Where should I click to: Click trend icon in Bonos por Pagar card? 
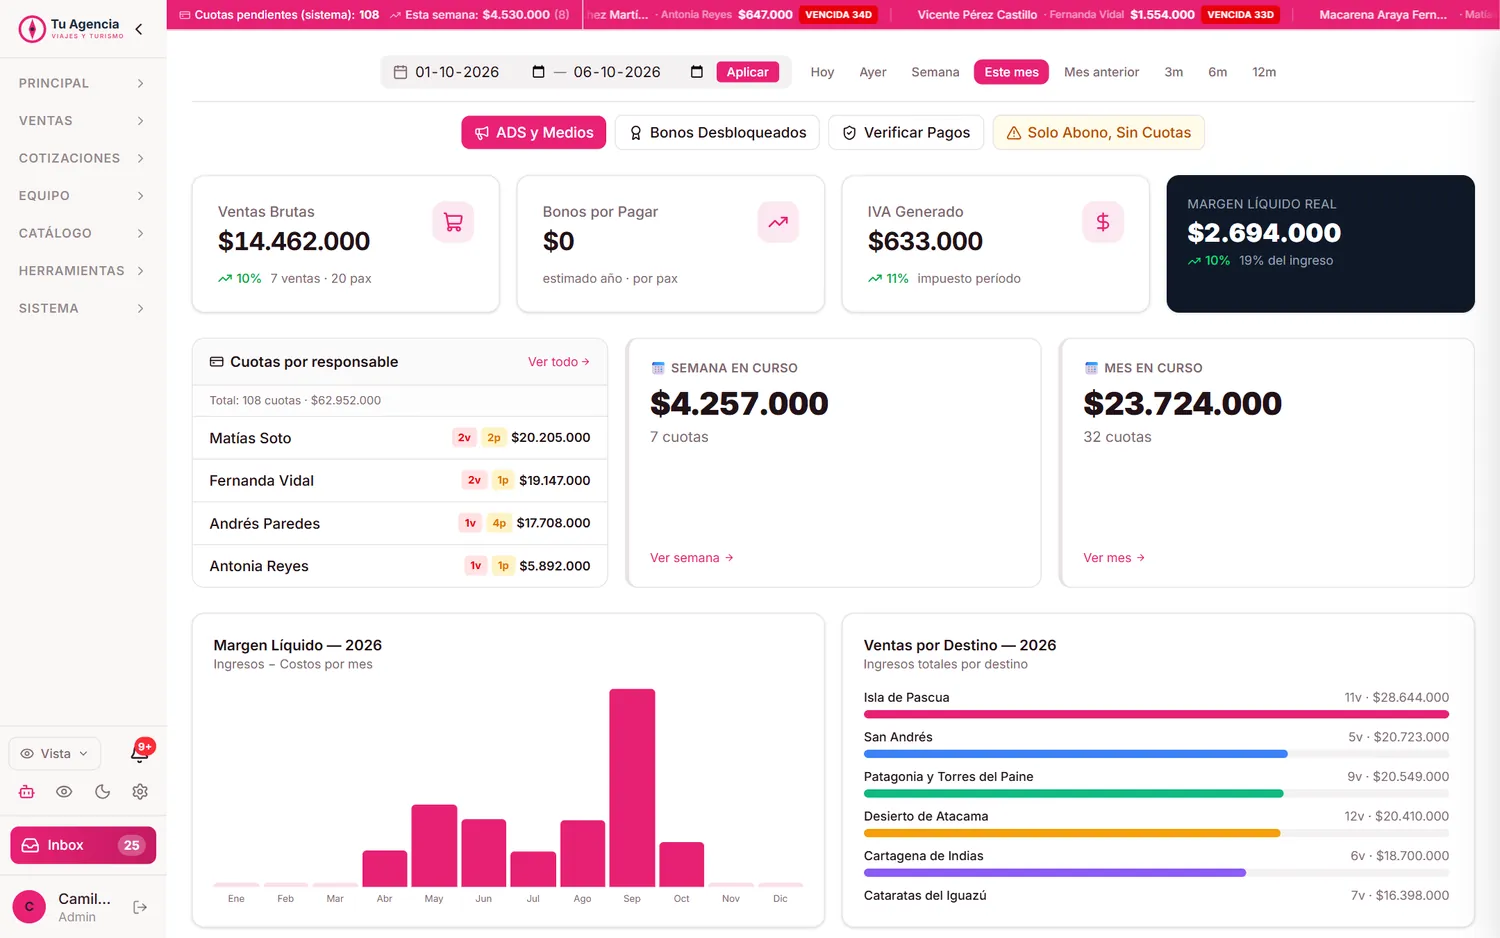(x=778, y=222)
